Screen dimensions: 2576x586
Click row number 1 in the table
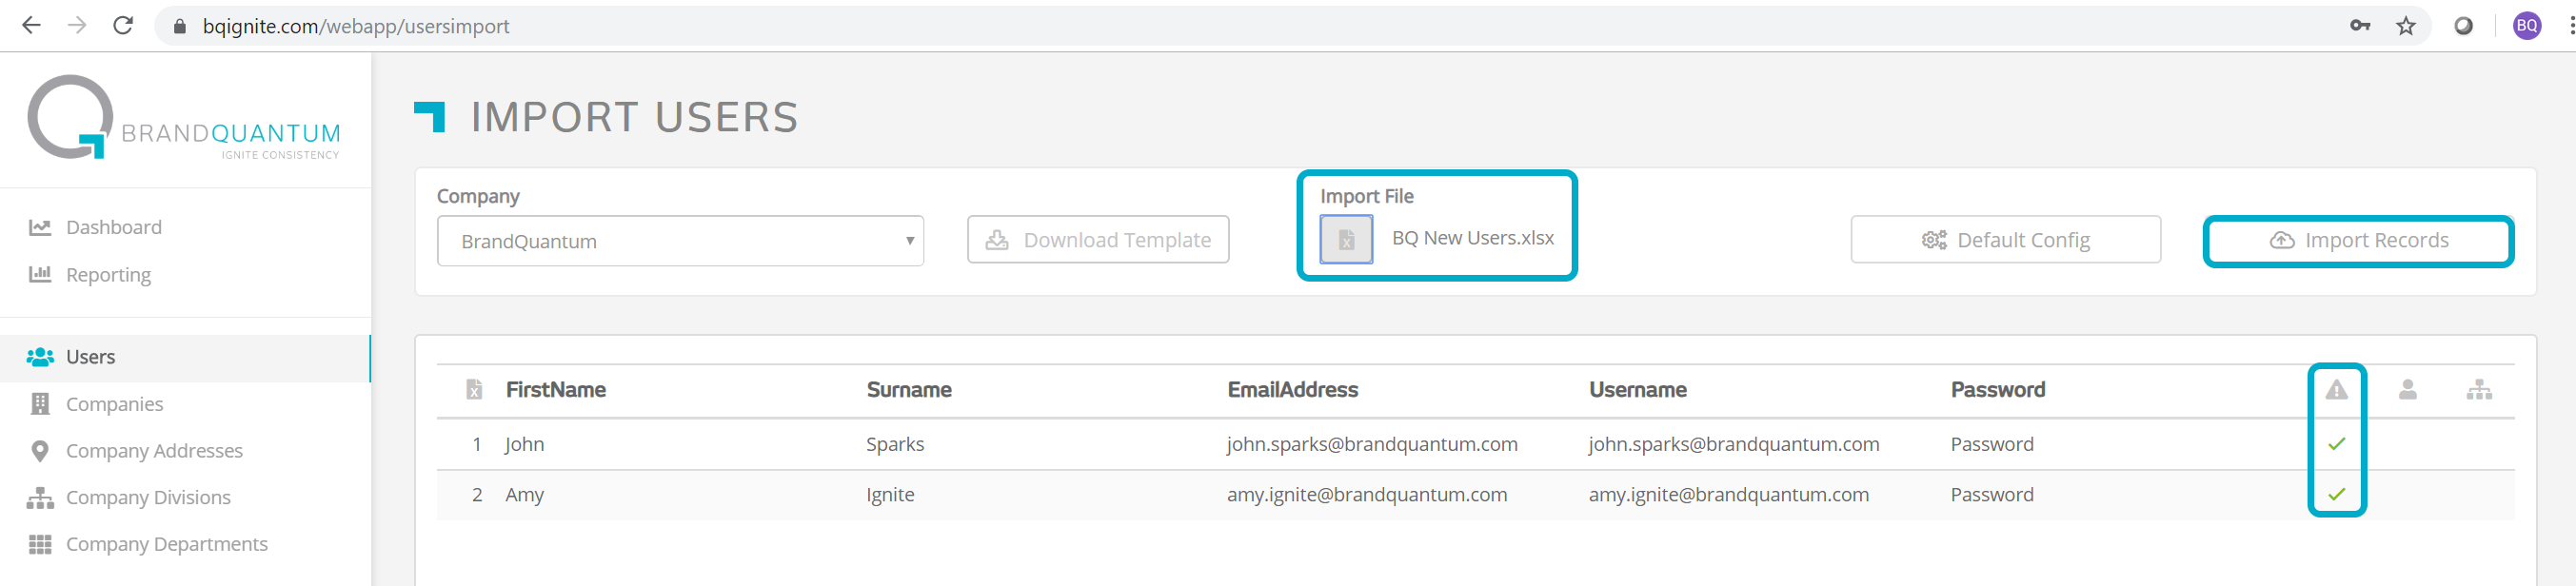477,444
